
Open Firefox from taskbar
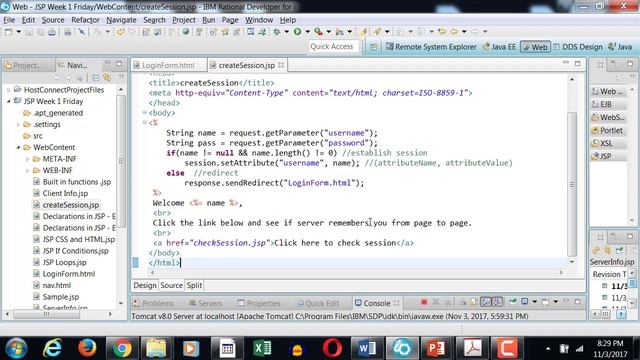pos(87,348)
